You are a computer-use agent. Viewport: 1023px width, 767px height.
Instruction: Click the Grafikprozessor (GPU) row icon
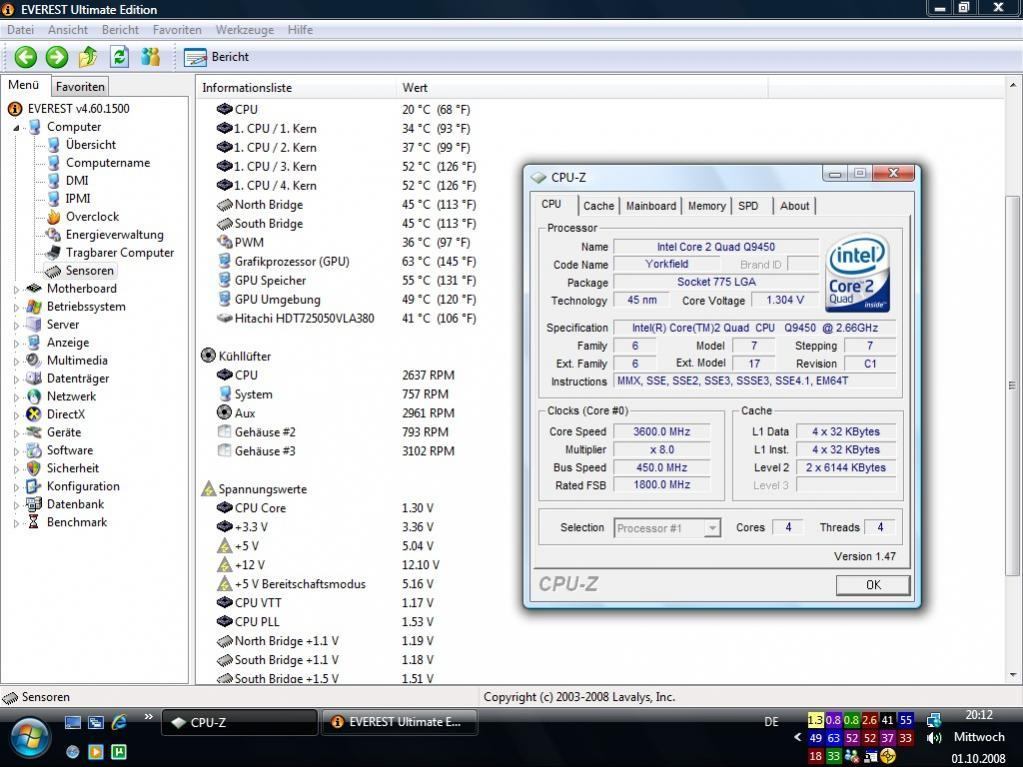224,262
